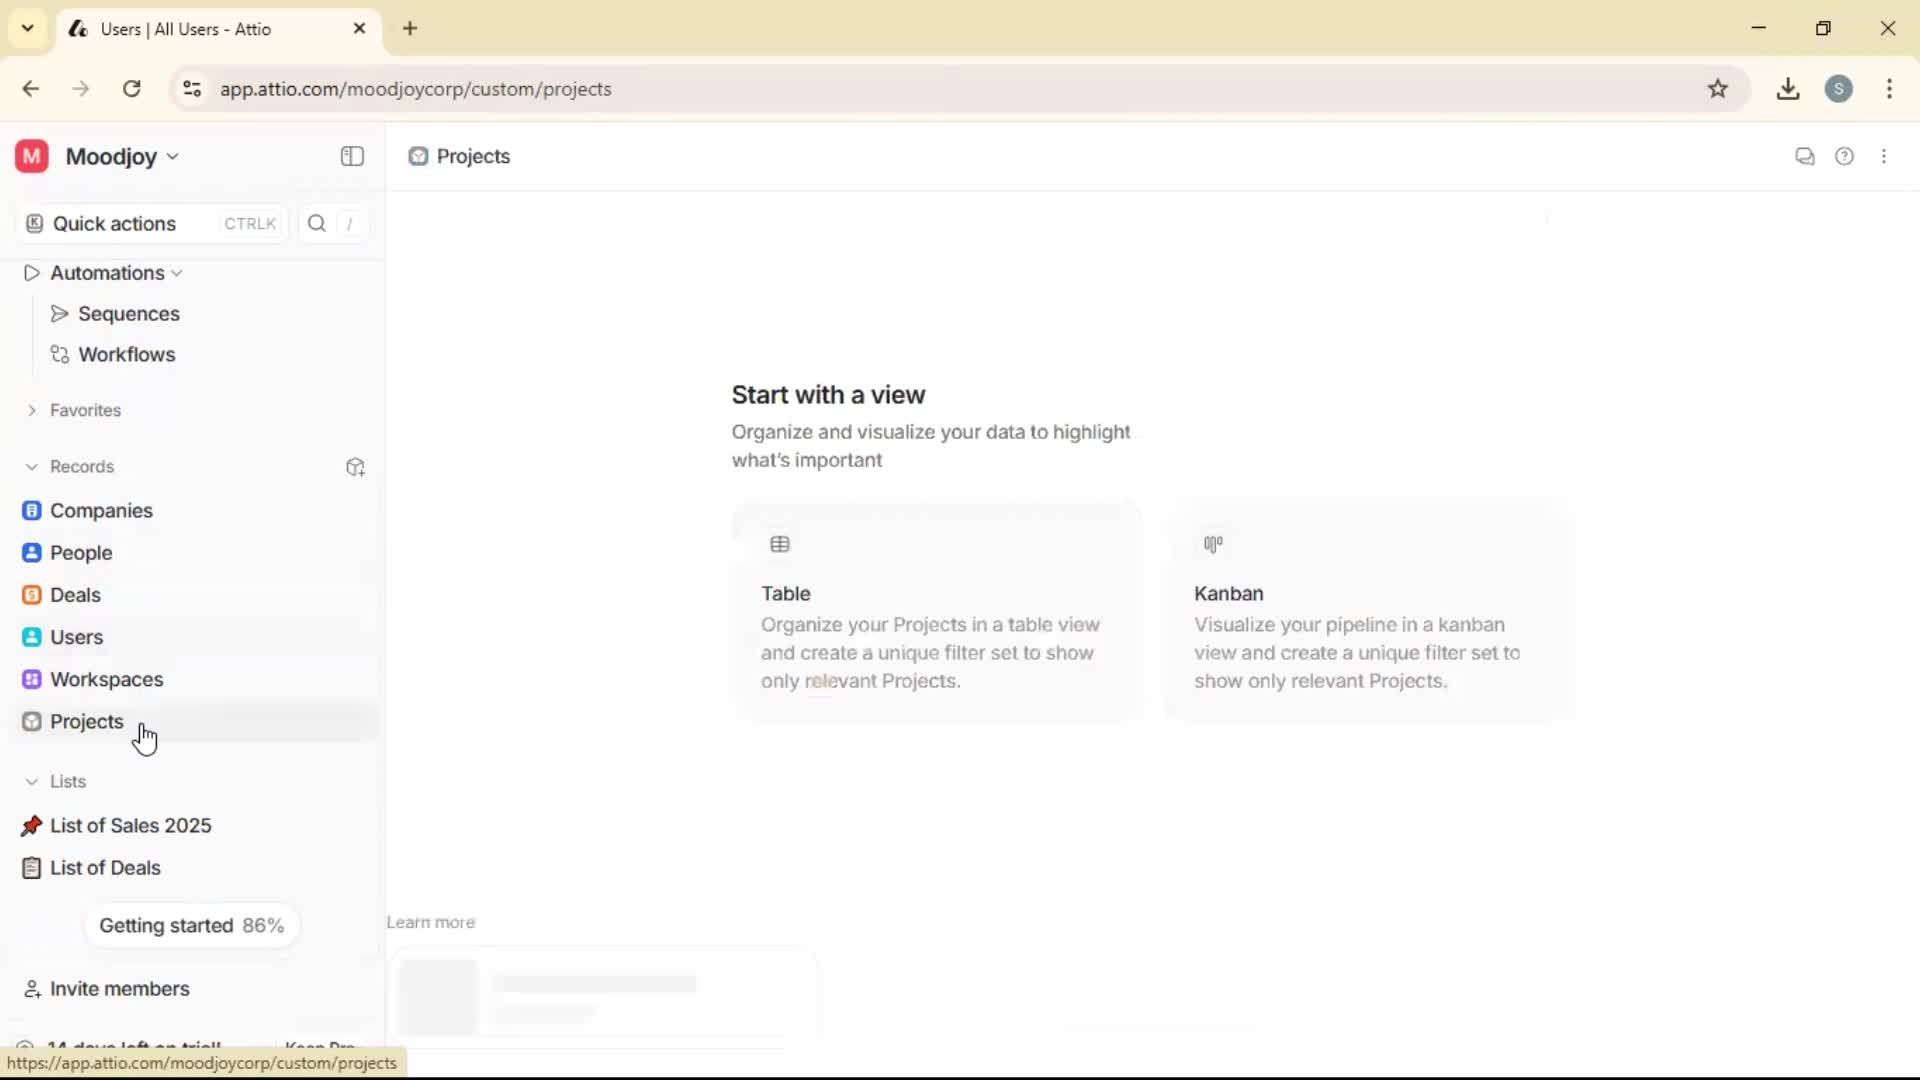Click the help question mark icon
The image size is (1920, 1080).
(1845, 157)
